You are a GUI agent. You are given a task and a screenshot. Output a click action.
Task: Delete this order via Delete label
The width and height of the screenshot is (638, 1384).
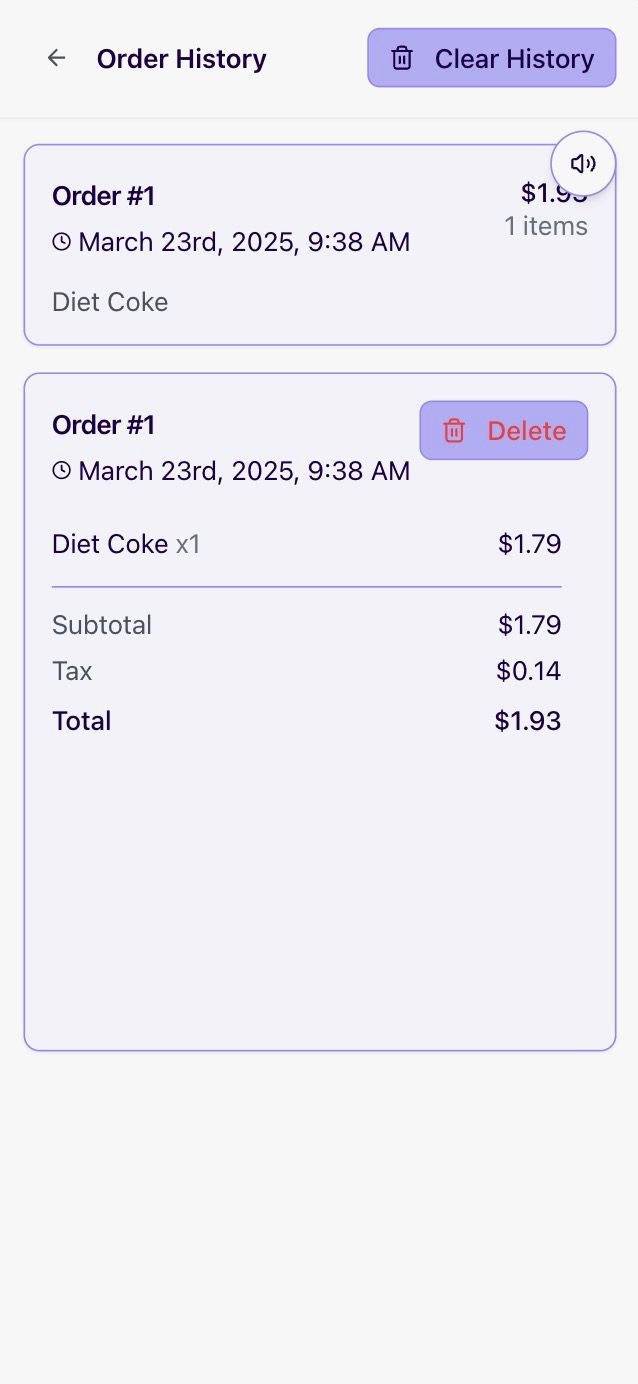pos(527,430)
